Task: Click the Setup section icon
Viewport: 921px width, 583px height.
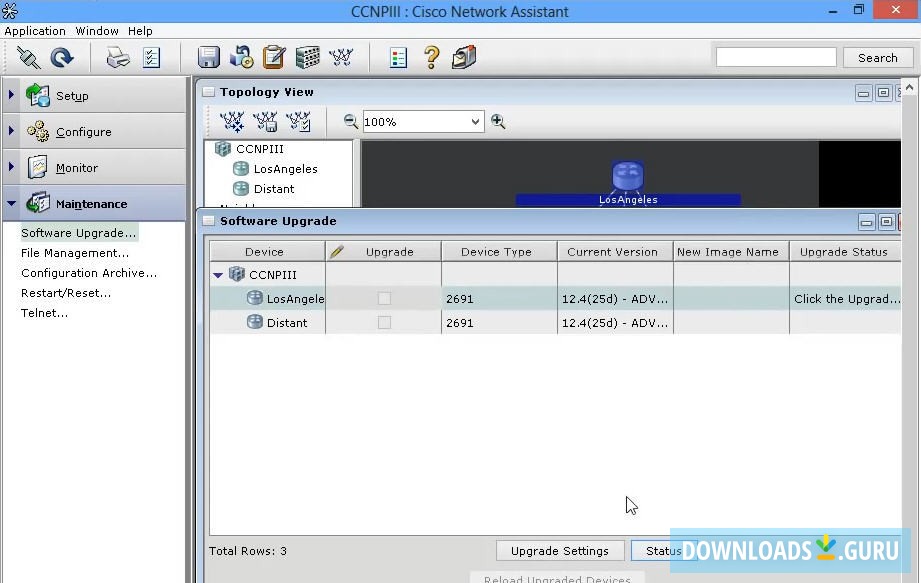Action: click(38, 96)
